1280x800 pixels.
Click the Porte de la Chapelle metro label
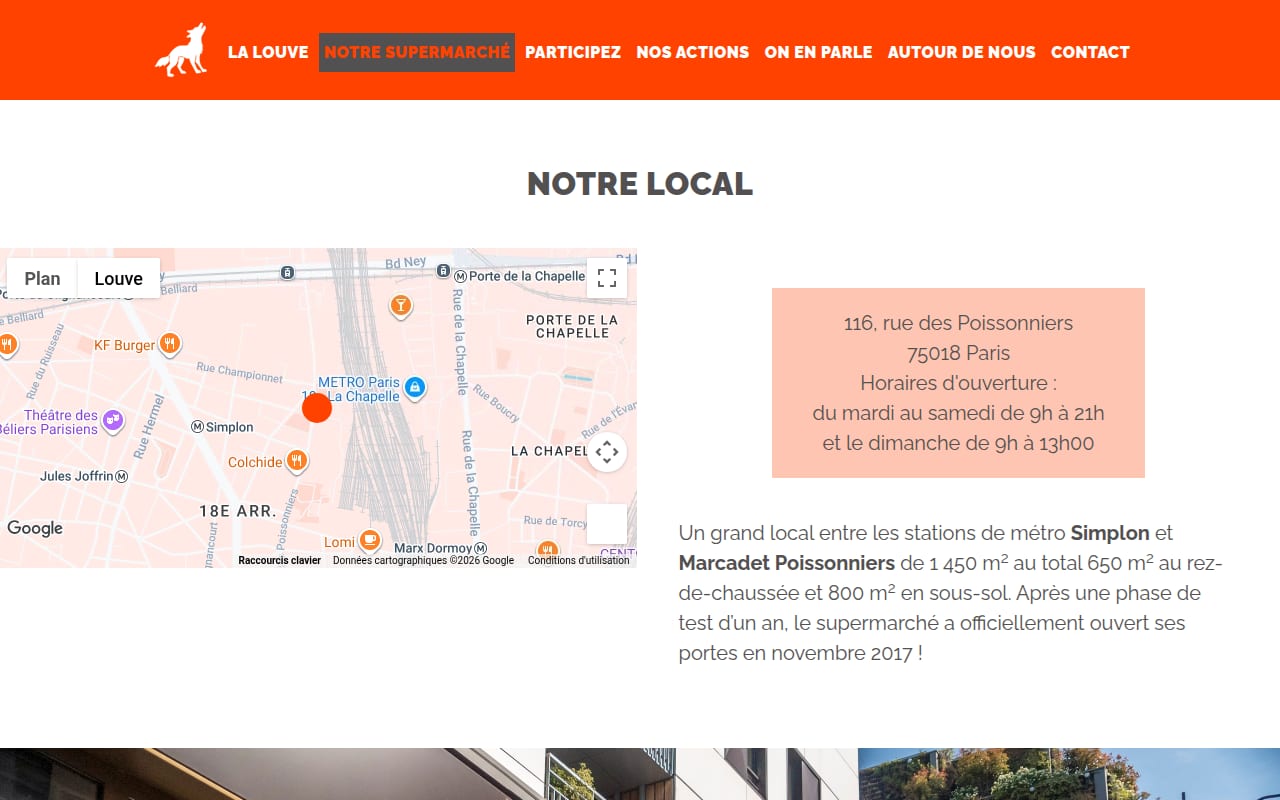(x=520, y=276)
